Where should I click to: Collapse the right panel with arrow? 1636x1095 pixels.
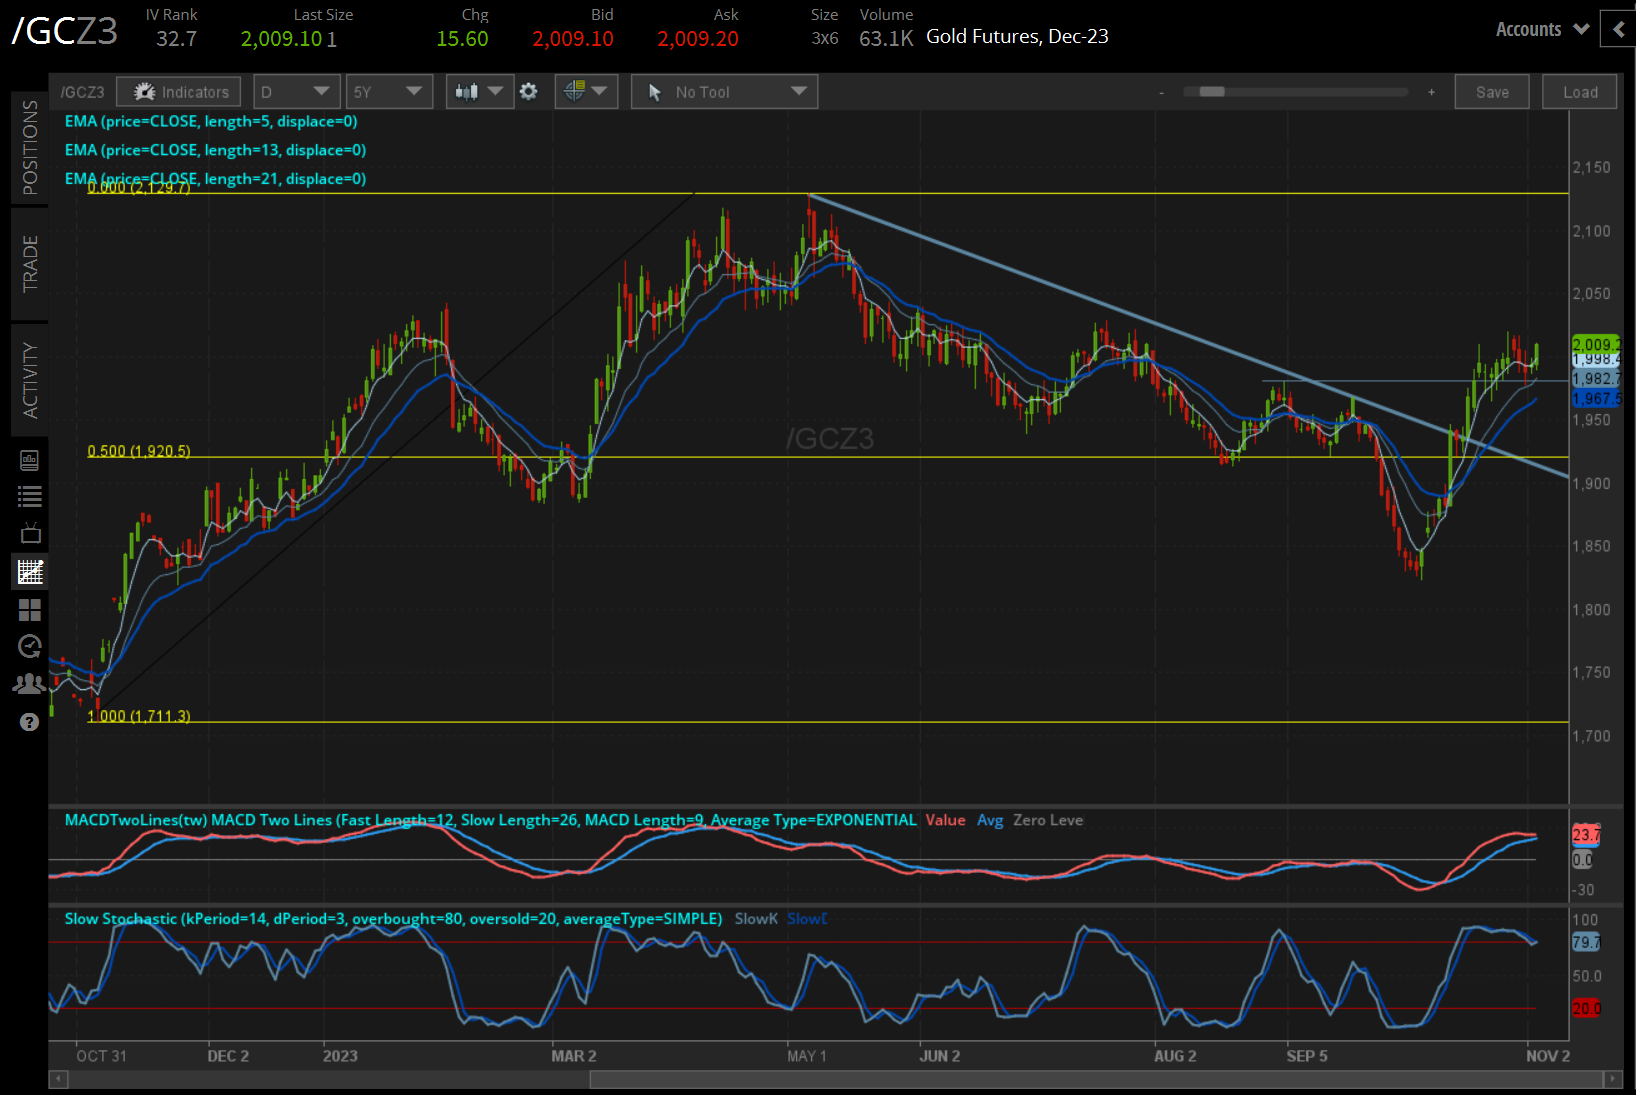tap(1618, 29)
